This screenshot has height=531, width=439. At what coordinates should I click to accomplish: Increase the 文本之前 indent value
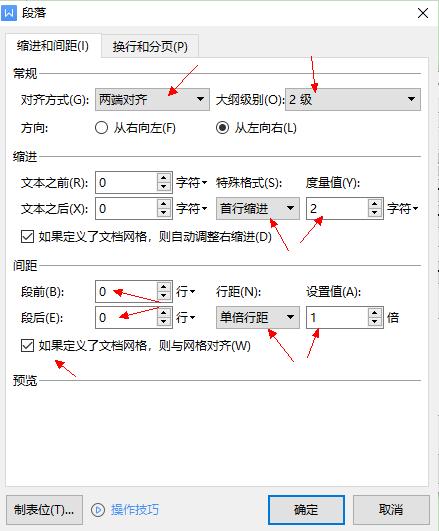click(x=164, y=178)
